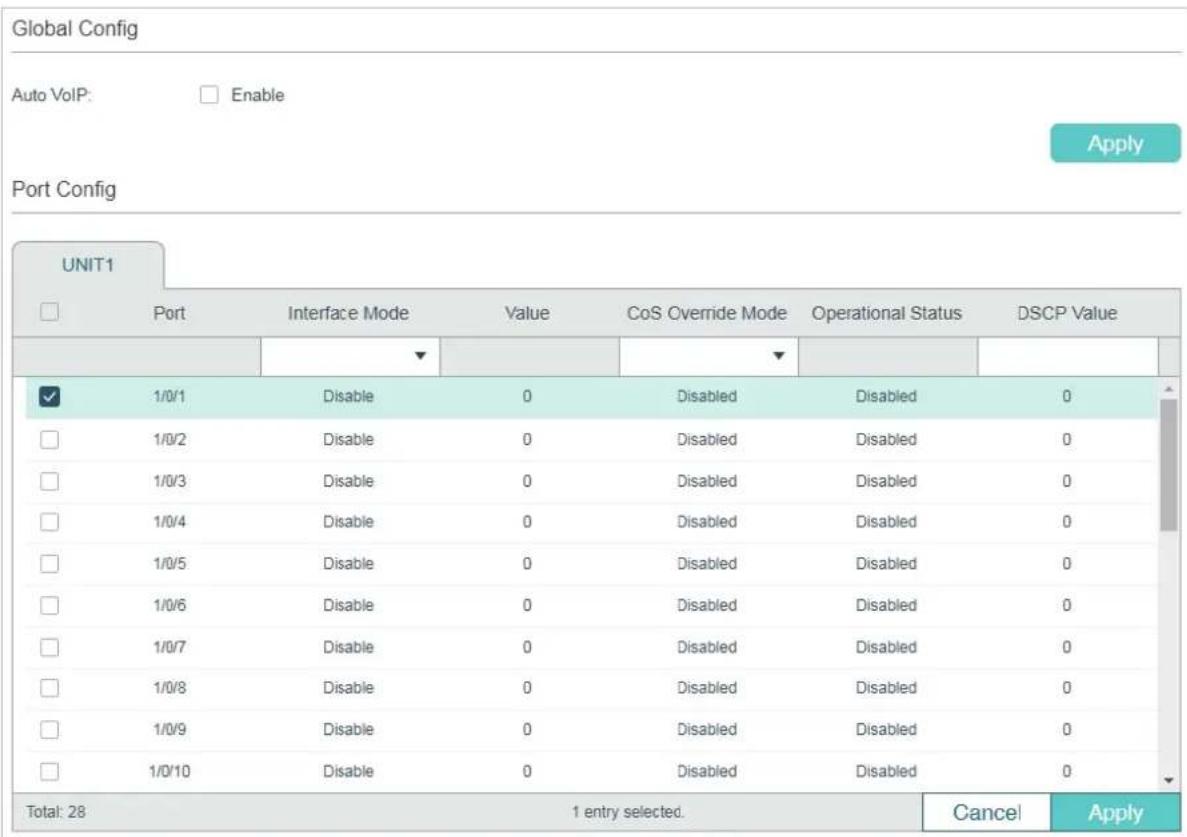1187x837 pixels.
Task: Select port cell 1/0/9
Action: (169, 730)
